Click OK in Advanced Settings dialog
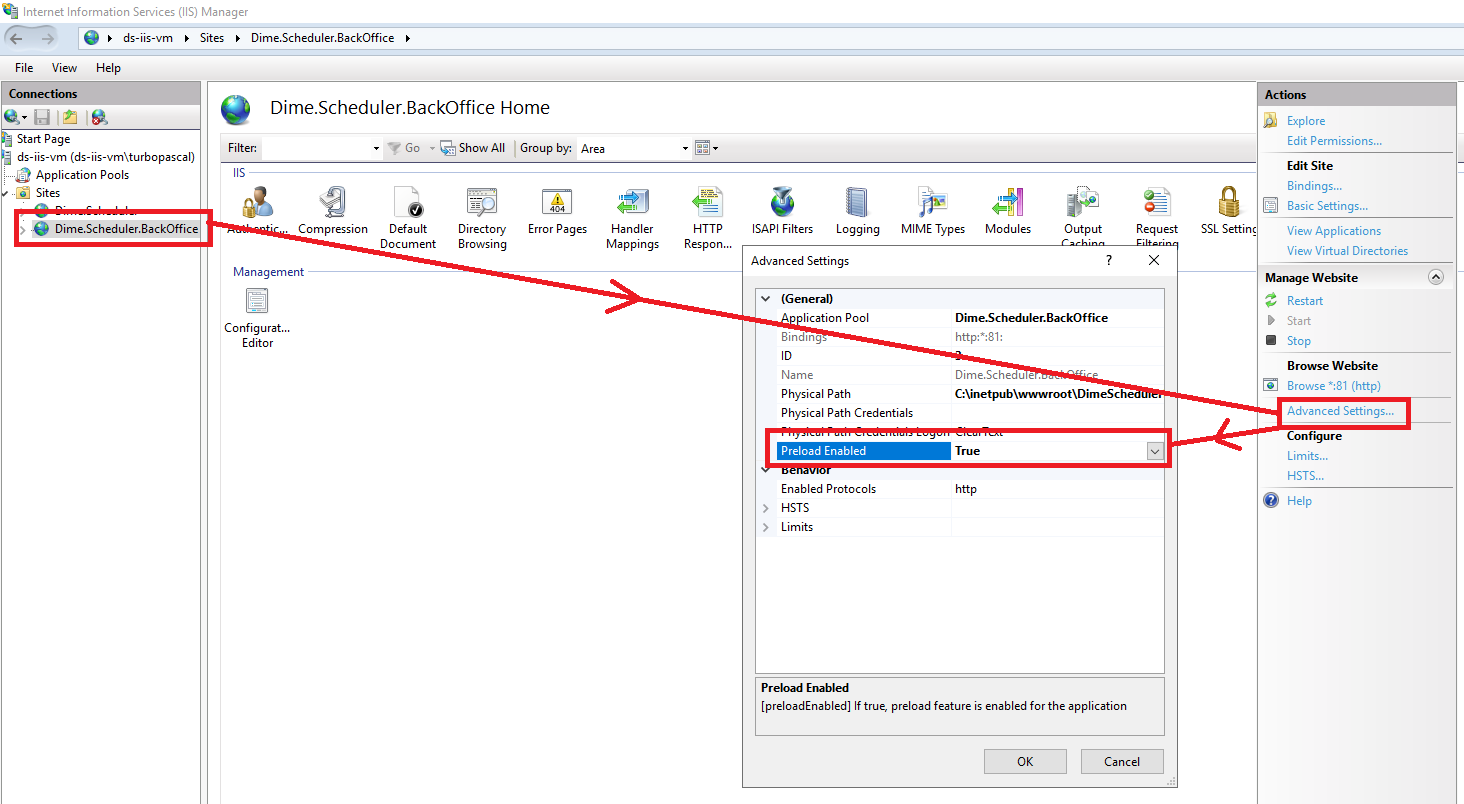 click(1025, 761)
